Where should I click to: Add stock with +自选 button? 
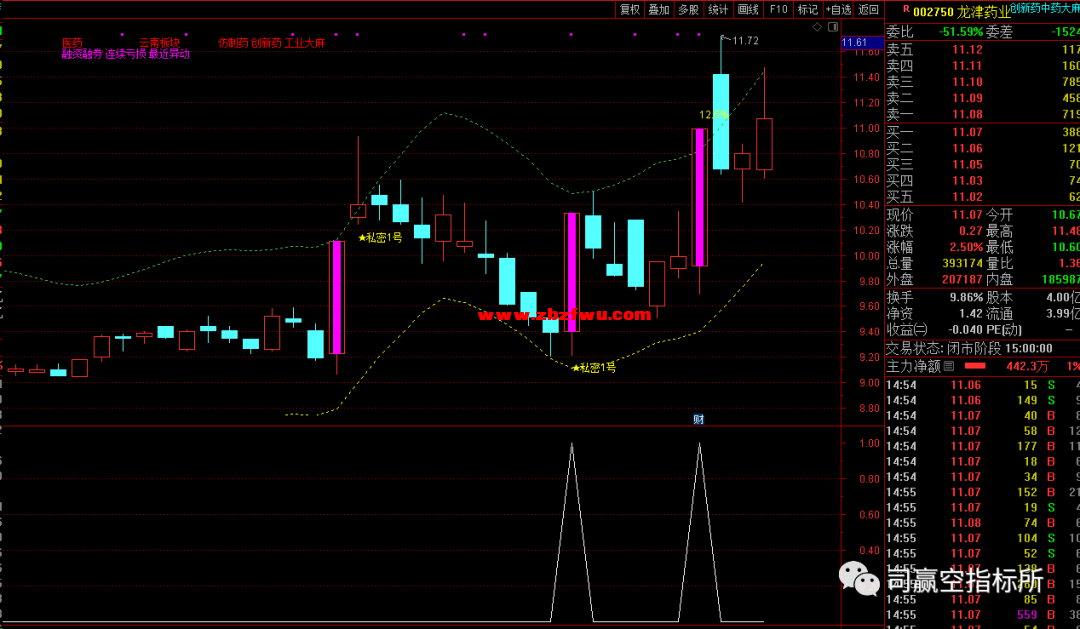click(838, 10)
